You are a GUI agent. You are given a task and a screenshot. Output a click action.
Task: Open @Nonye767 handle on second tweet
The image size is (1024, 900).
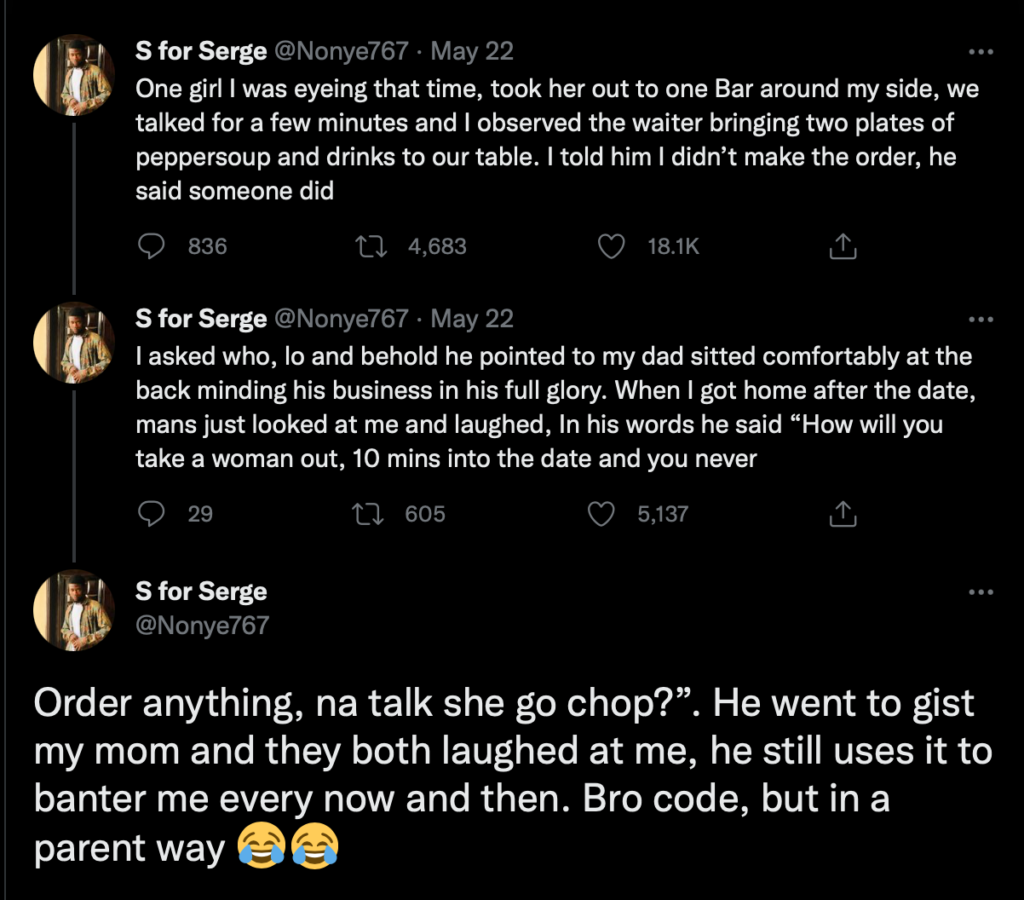pos(342,319)
